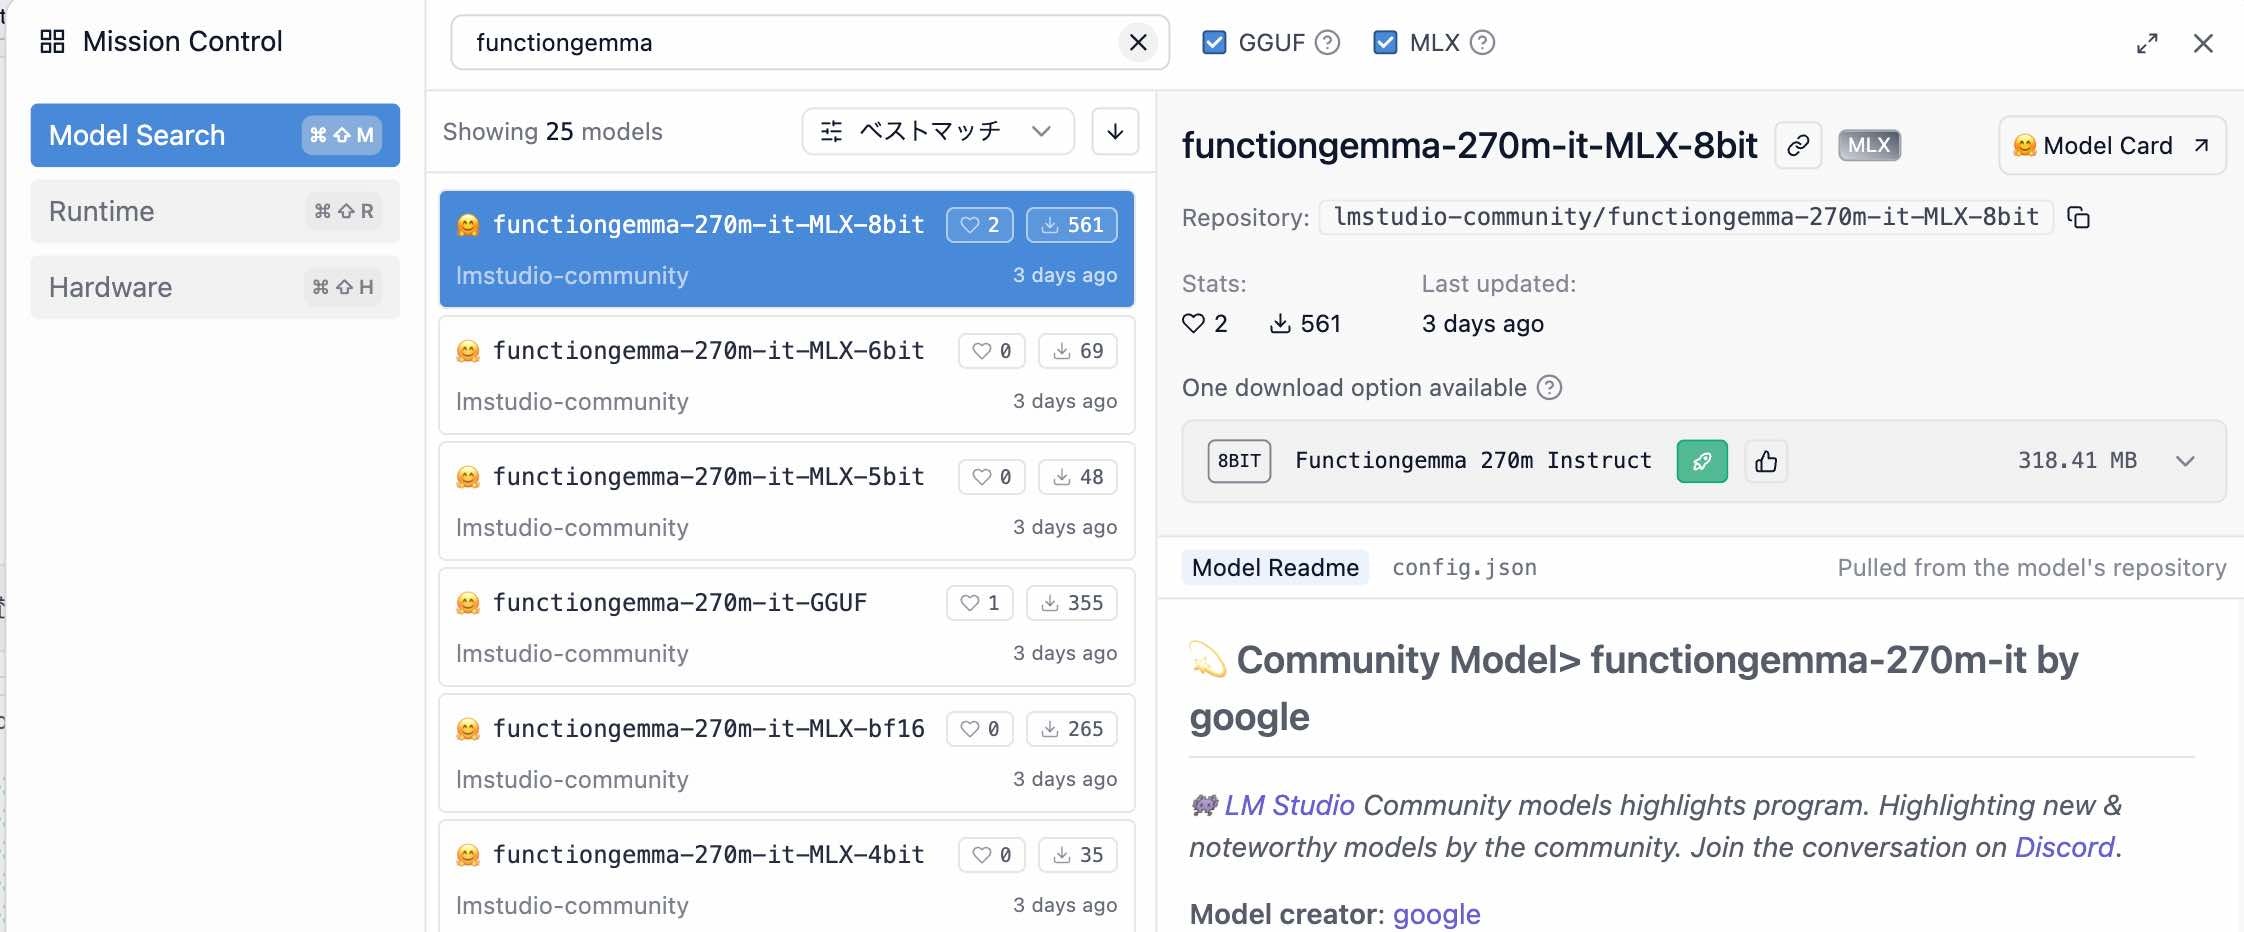Click the 265 downloads badge on MLX-bf16
The height and width of the screenshot is (932, 2244).
[x=1072, y=729]
